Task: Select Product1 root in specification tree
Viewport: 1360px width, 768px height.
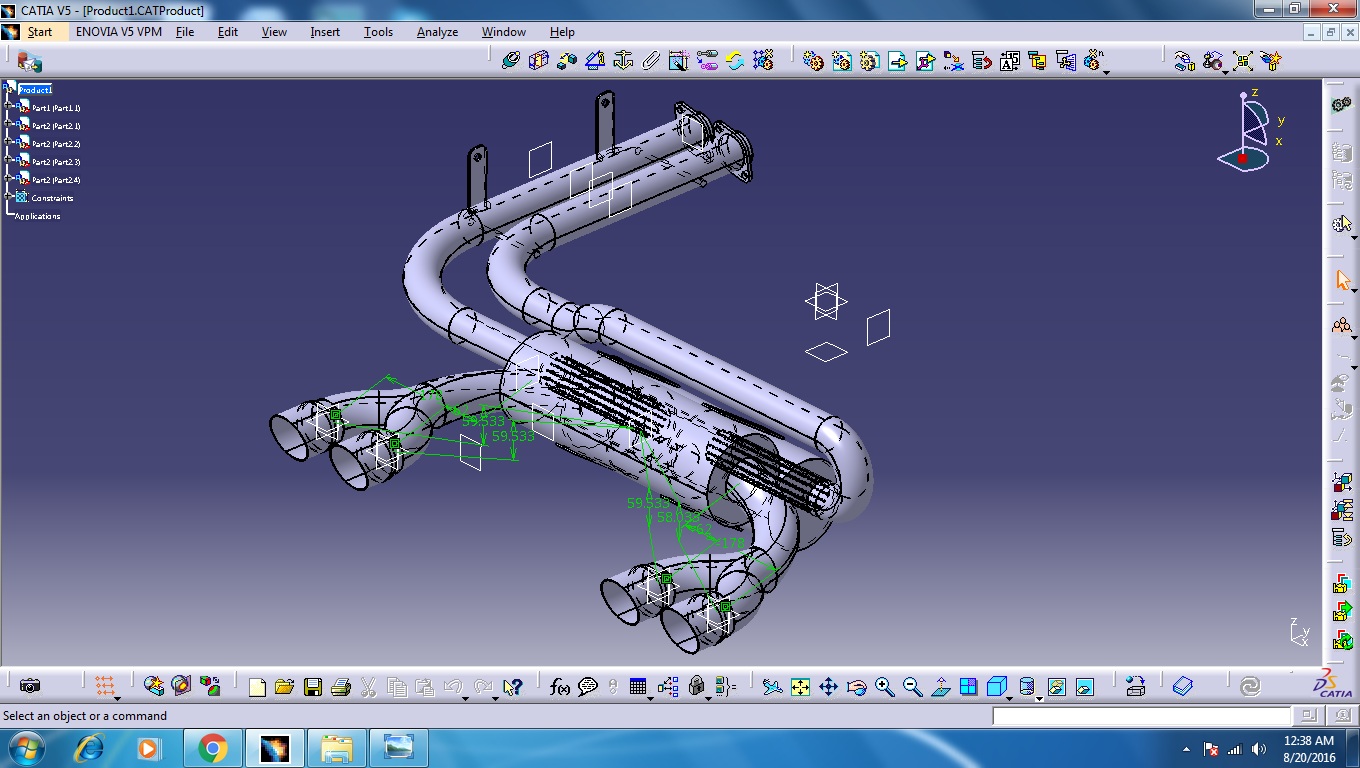Action: [35, 89]
